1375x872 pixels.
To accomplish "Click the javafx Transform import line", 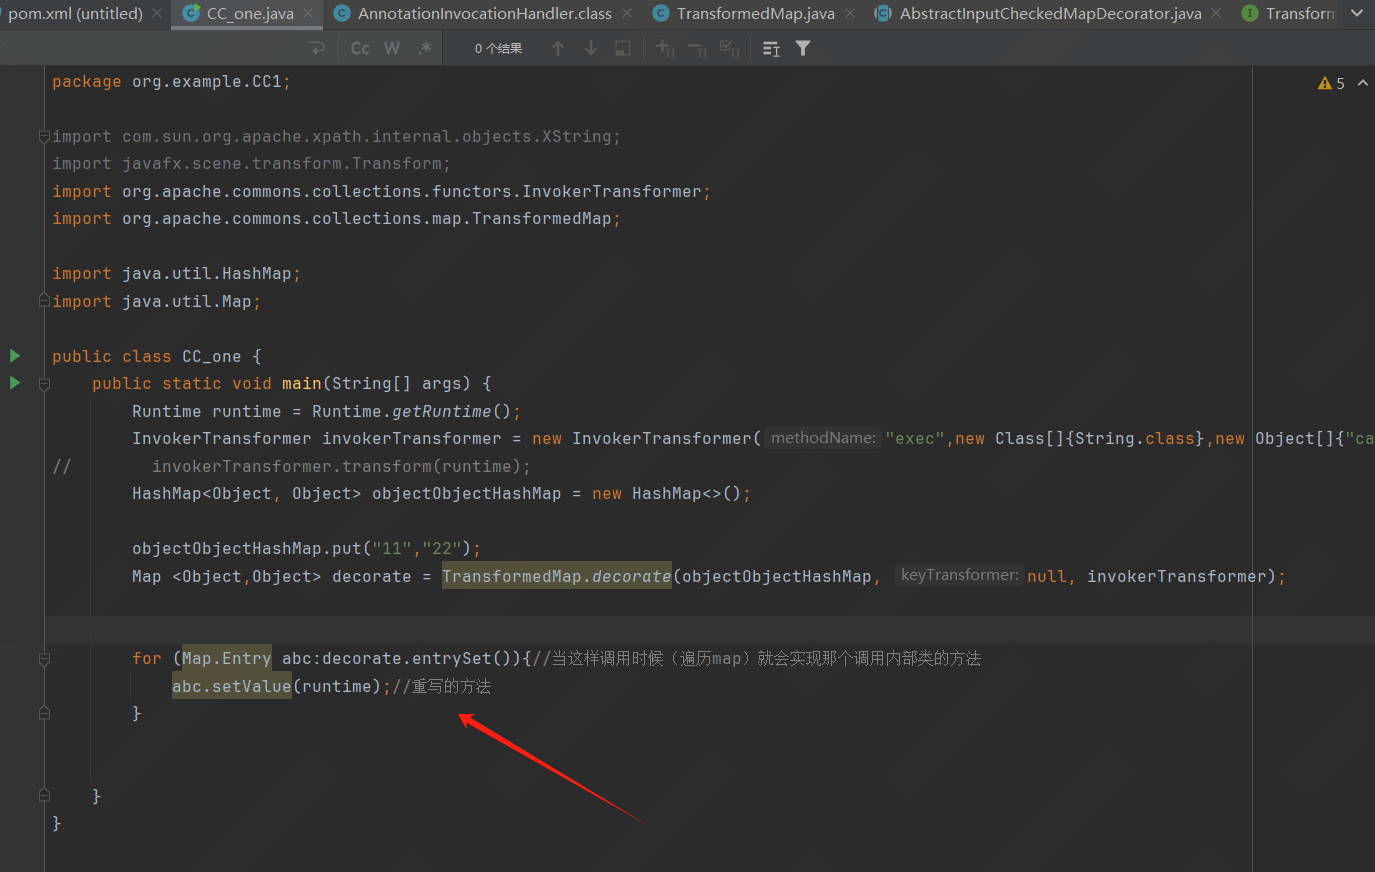I will (x=251, y=164).
